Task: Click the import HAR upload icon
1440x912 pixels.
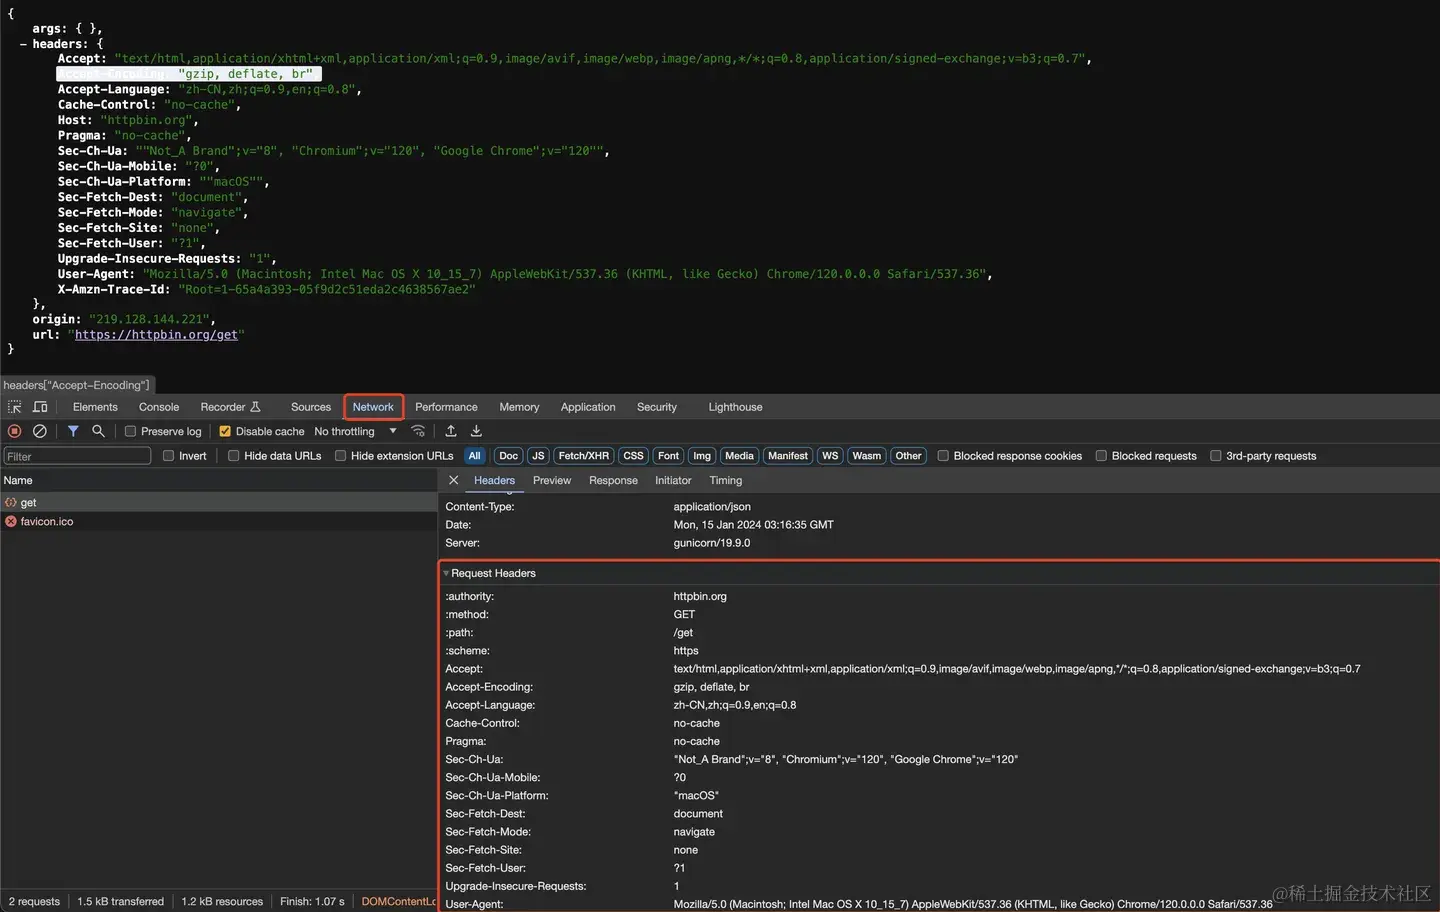Action: point(451,431)
